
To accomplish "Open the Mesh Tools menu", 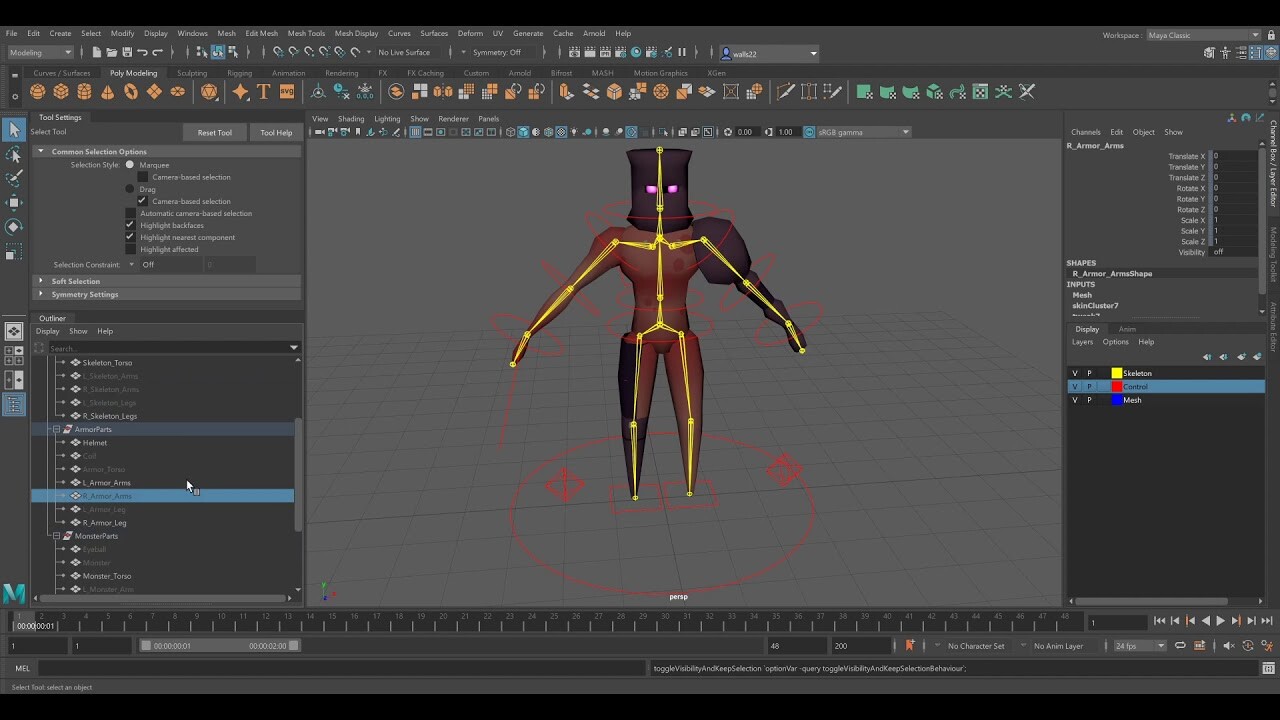I will pyautogui.click(x=306, y=33).
